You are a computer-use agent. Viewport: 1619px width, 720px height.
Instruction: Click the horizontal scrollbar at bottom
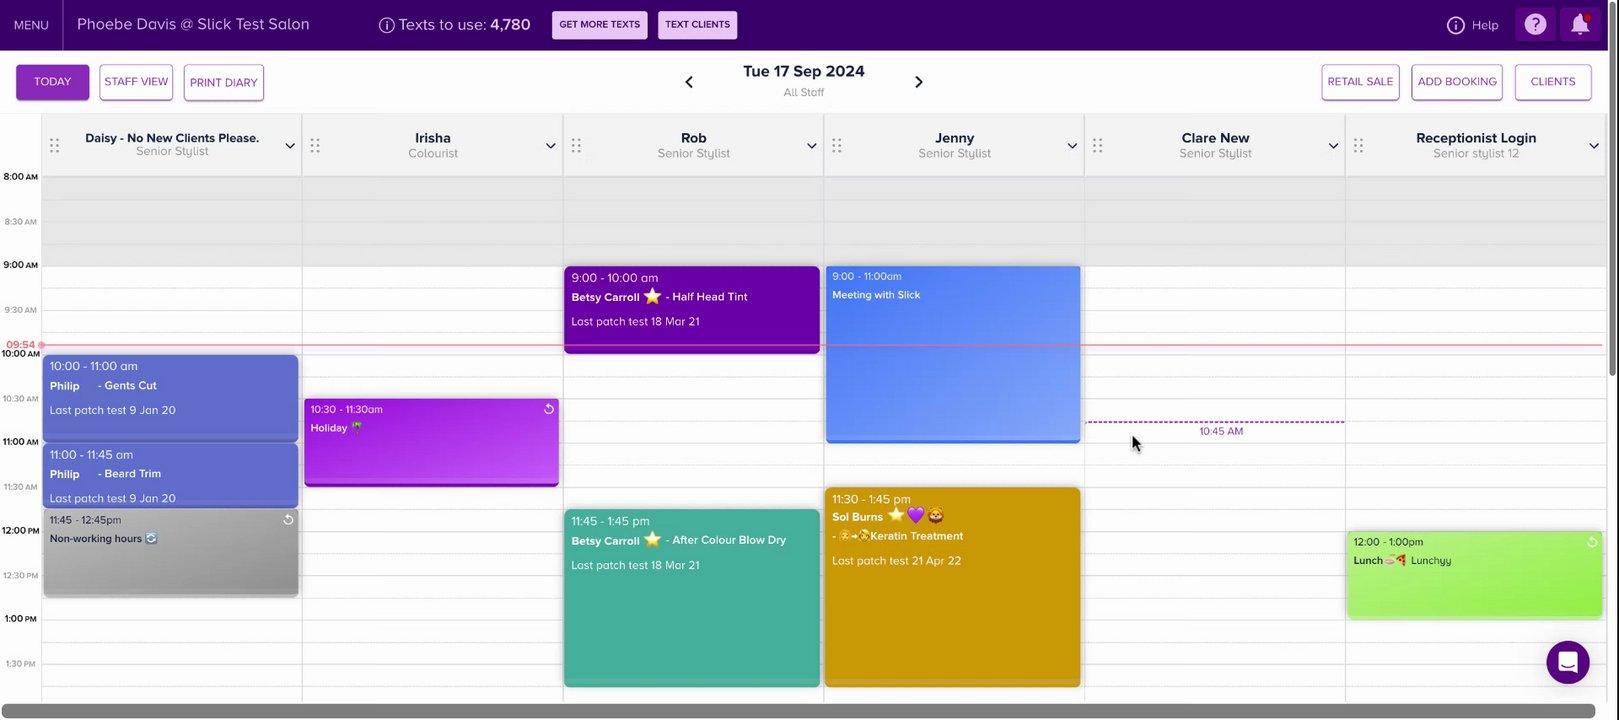click(798, 711)
